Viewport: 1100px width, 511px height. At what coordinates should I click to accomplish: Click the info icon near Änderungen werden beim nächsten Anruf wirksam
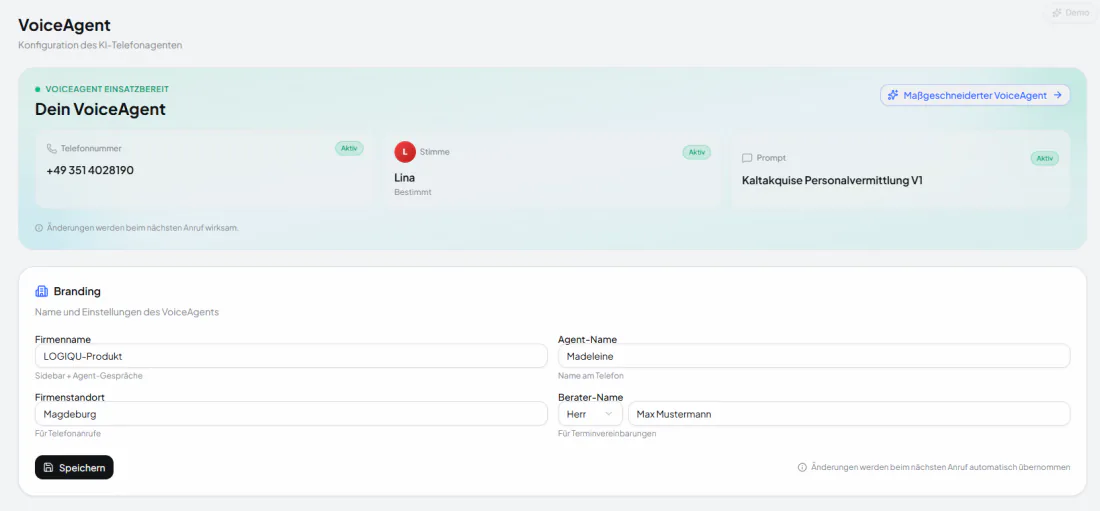pos(39,228)
